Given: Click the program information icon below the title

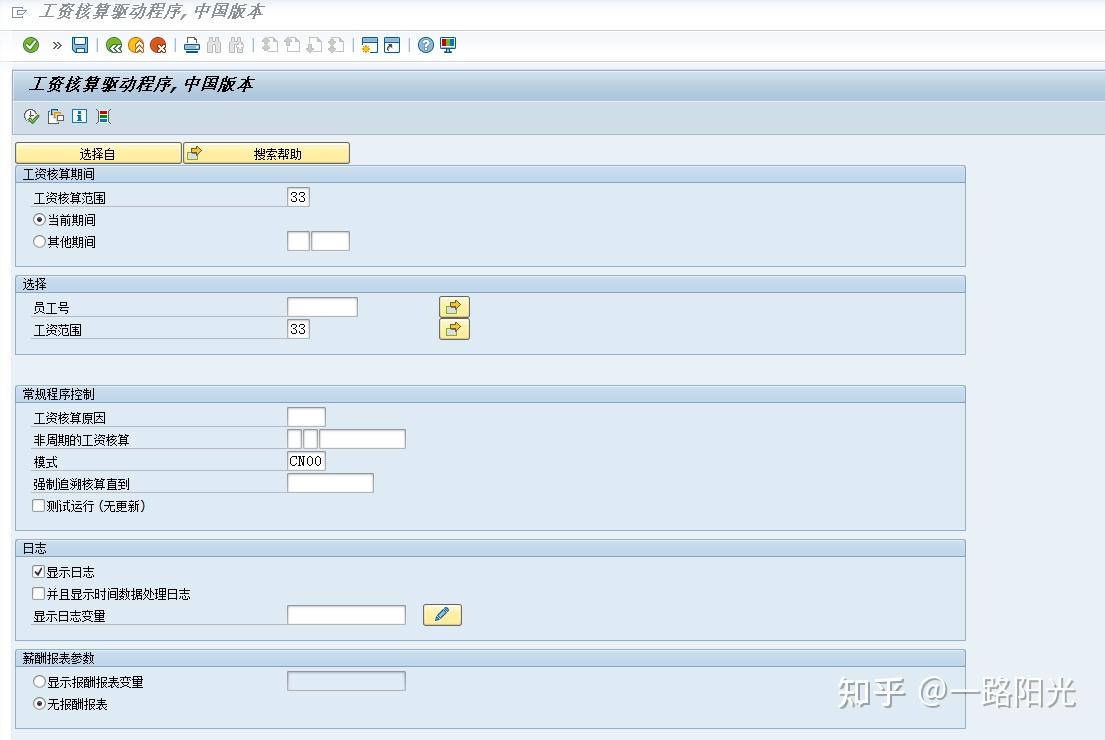Looking at the screenshot, I should (x=79, y=116).
